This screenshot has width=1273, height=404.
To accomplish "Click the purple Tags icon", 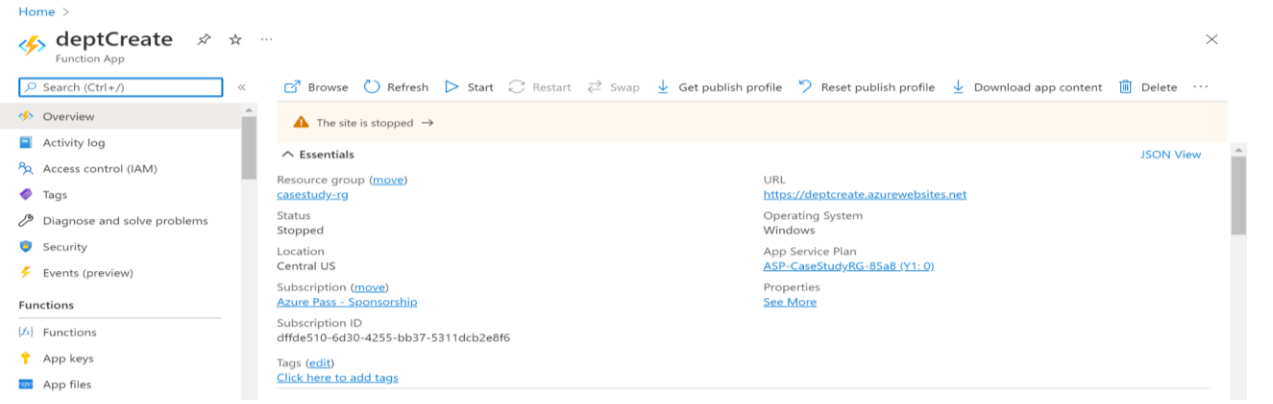I will [x=26, y=195].
